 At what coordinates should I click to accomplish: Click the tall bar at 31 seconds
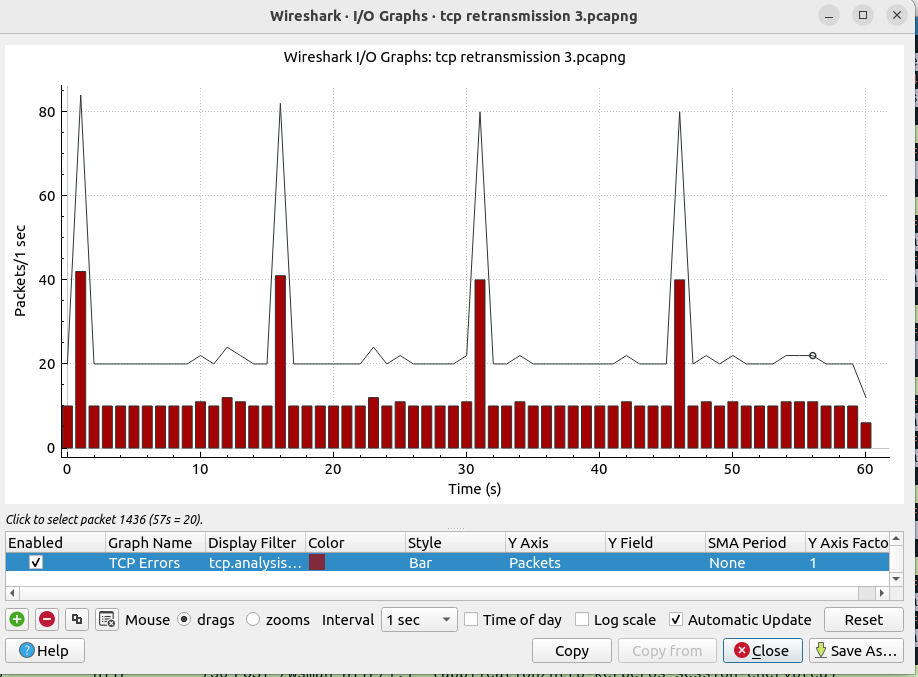point(479,364)
